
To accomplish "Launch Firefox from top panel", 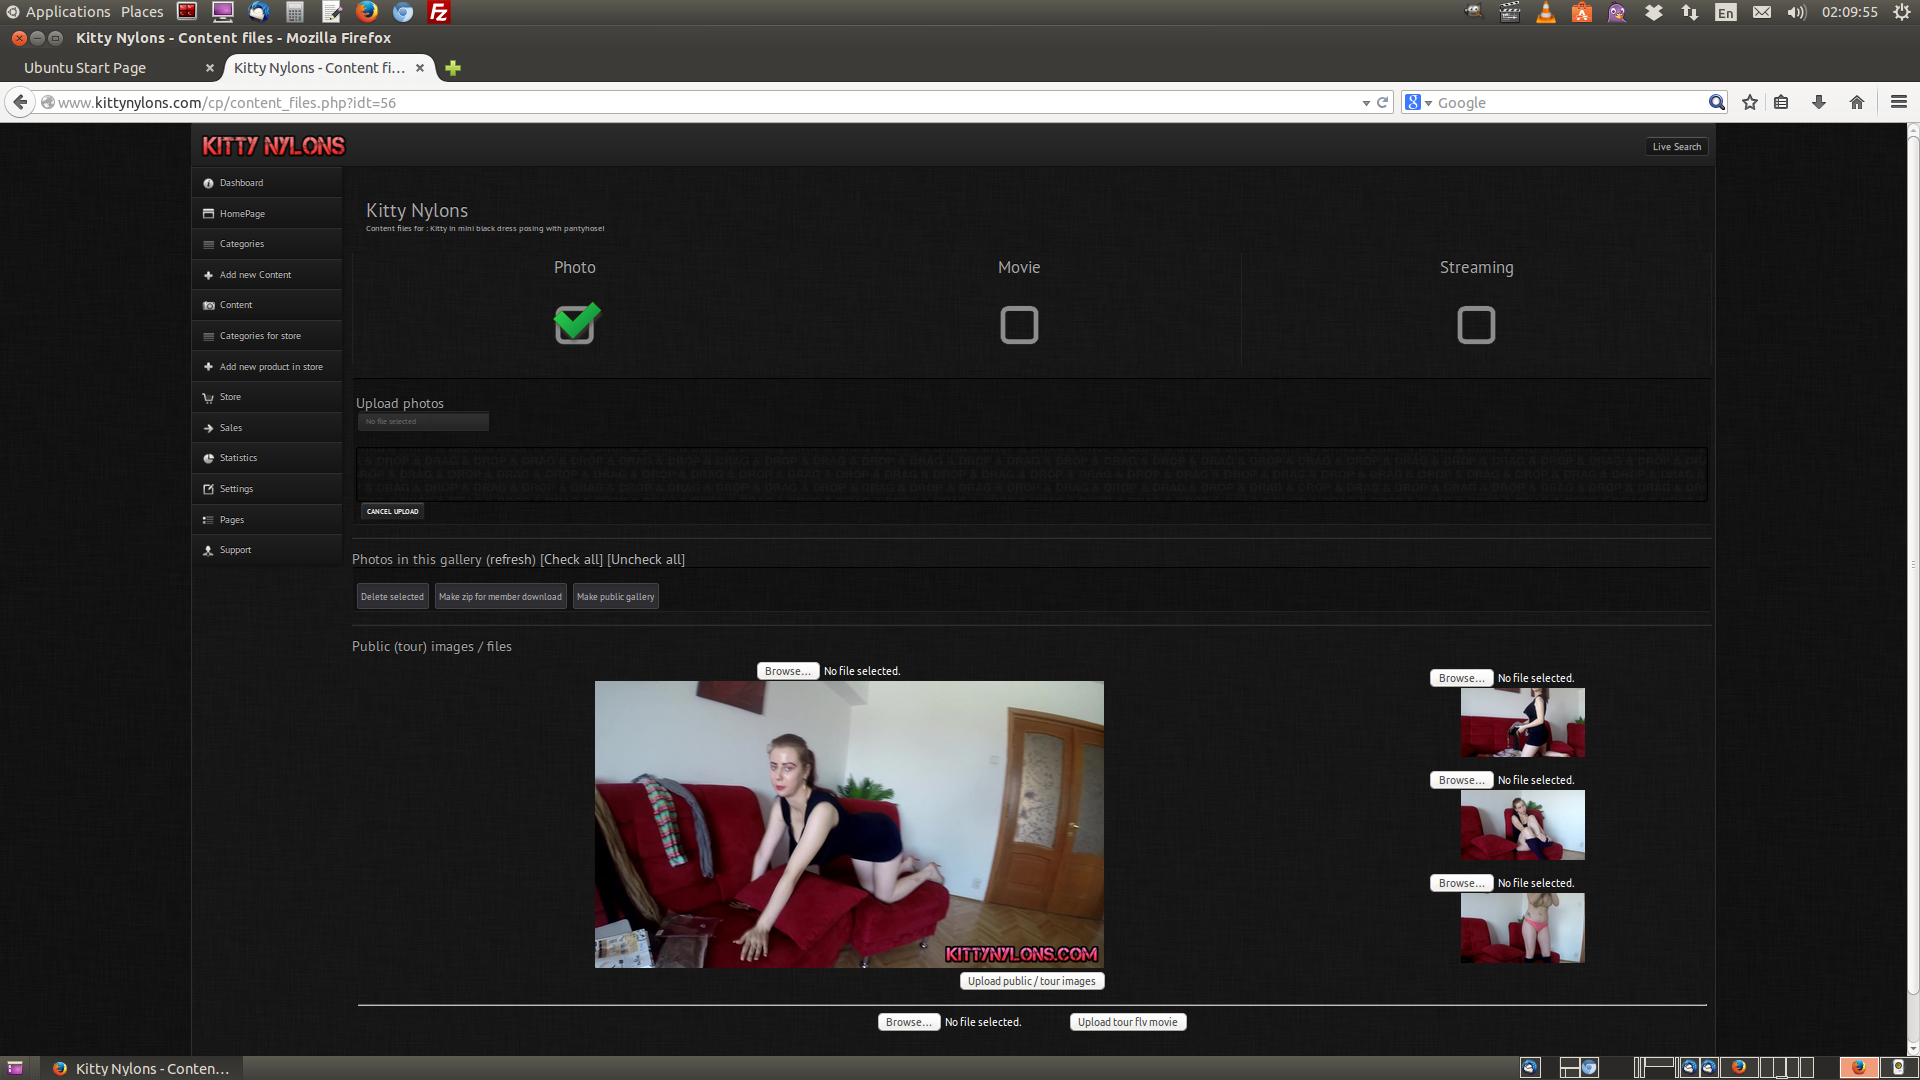I will (x=367, y=12).
